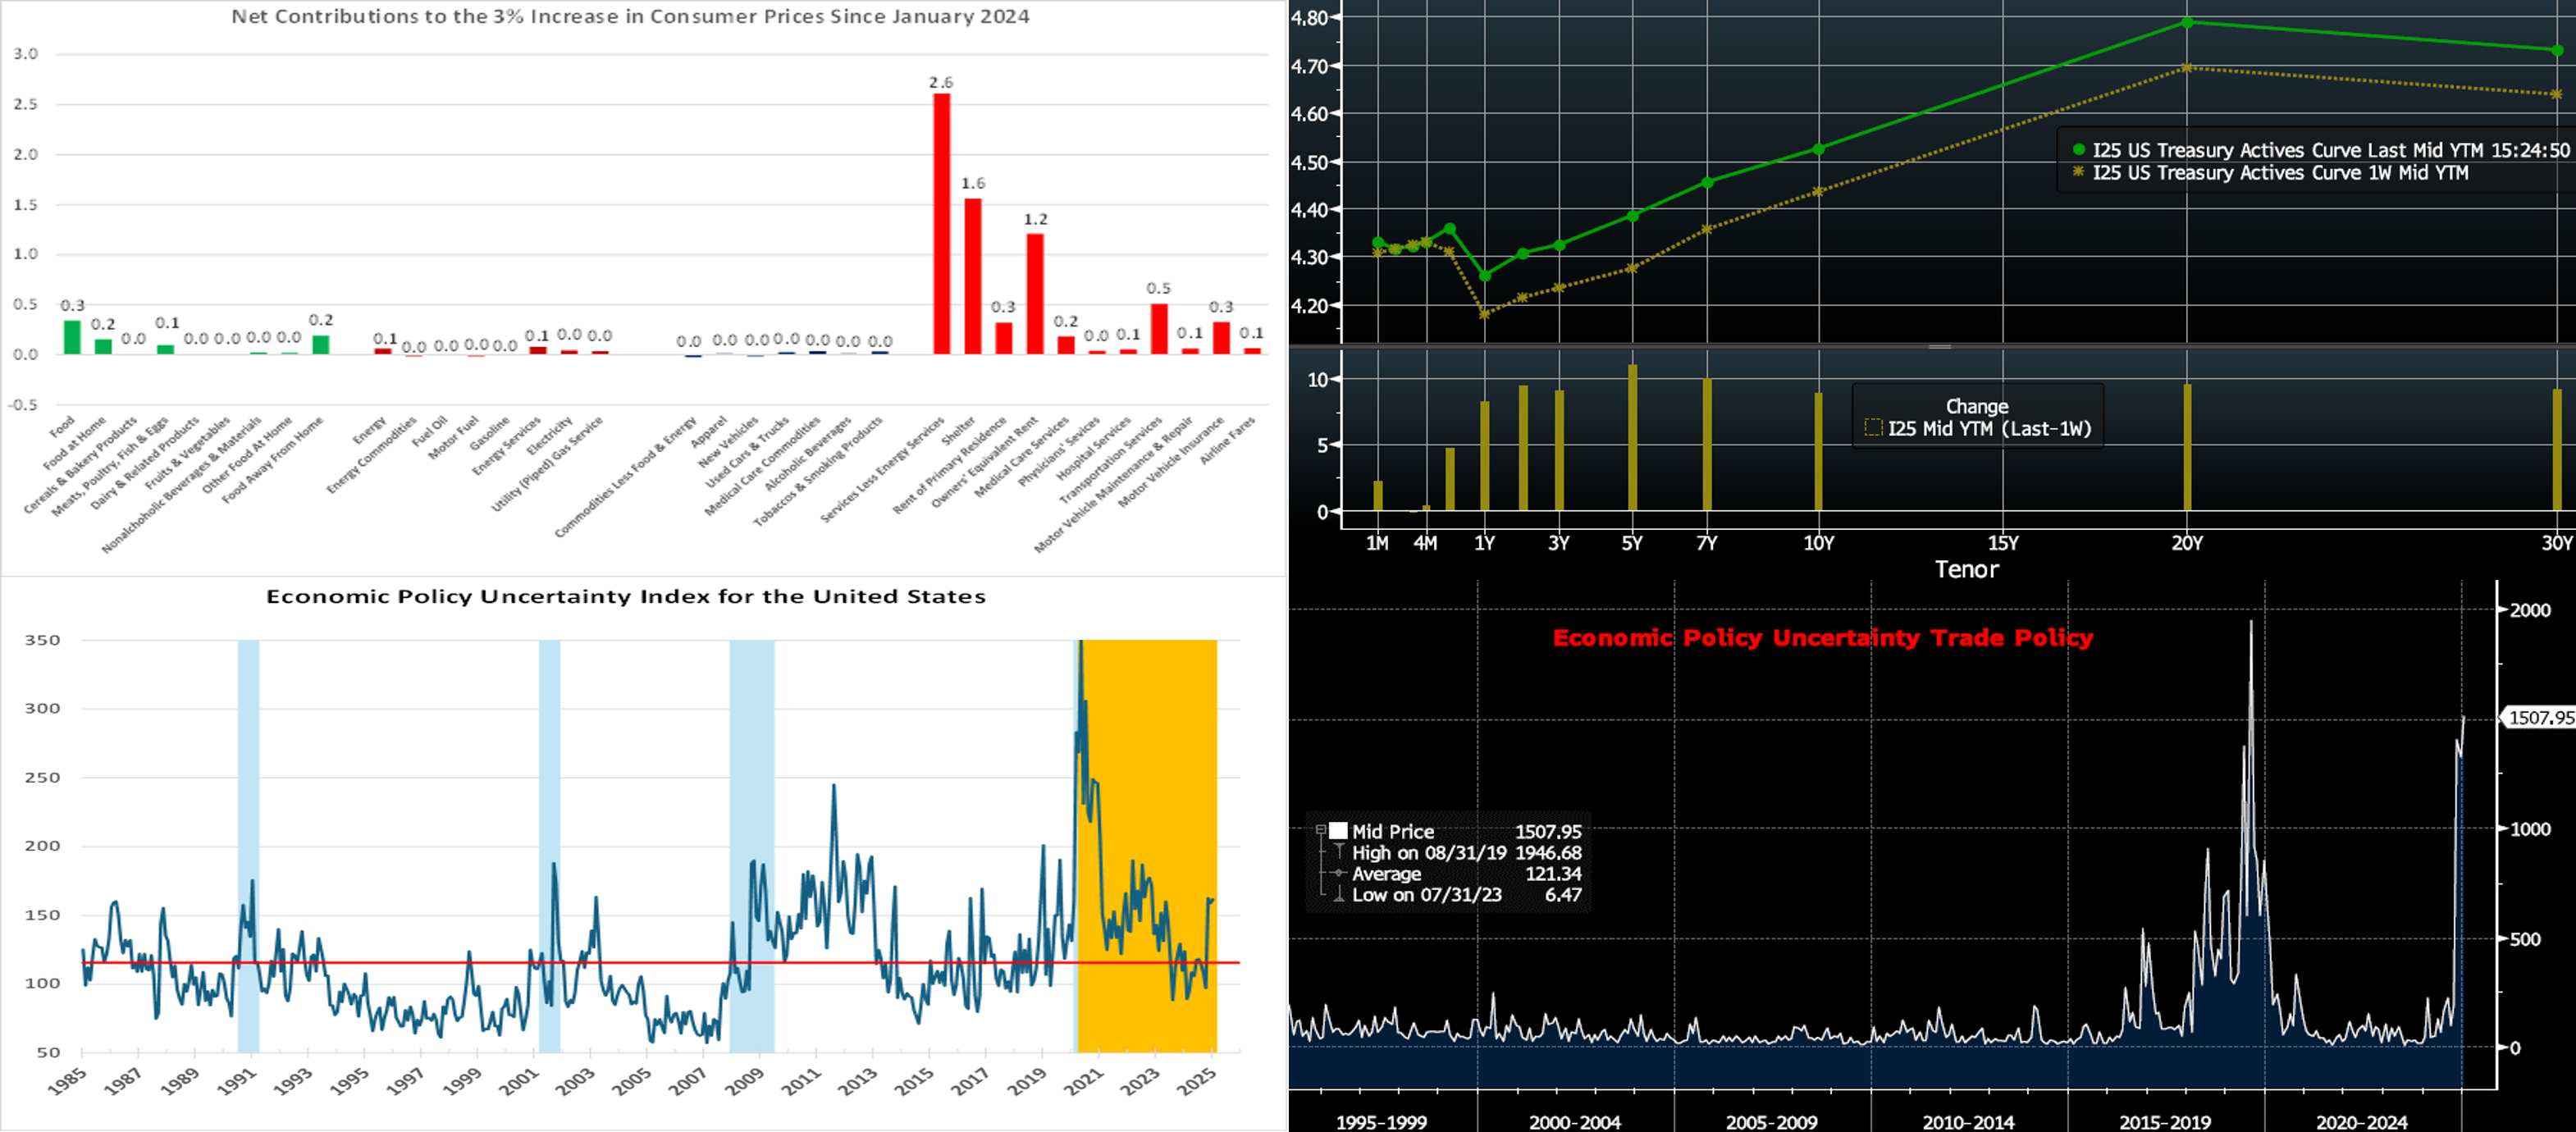The image size is (2576, 1132).
Task: Click the Low marker icon in legend
Action: [1339, 894]
